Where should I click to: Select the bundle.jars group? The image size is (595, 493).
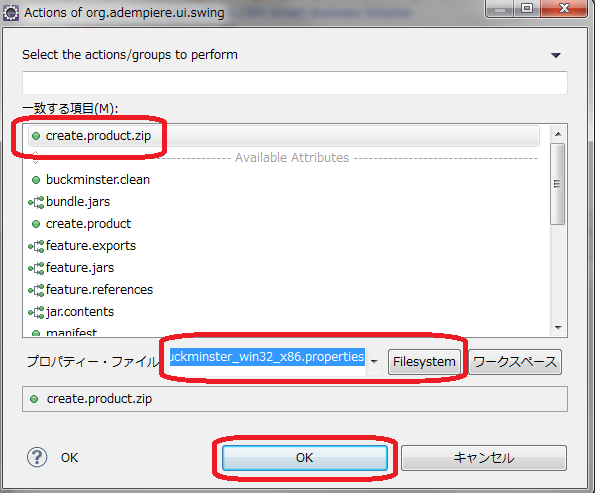(x=283, y=202)
